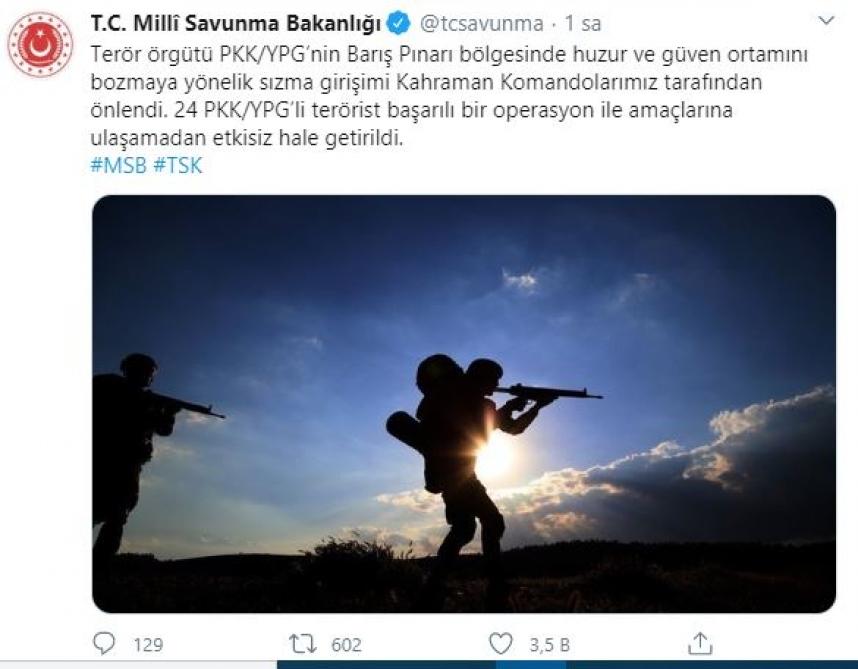
Task: Open the soldier silhouette photo
Action: pyautogui.click(x=464, y=404)
